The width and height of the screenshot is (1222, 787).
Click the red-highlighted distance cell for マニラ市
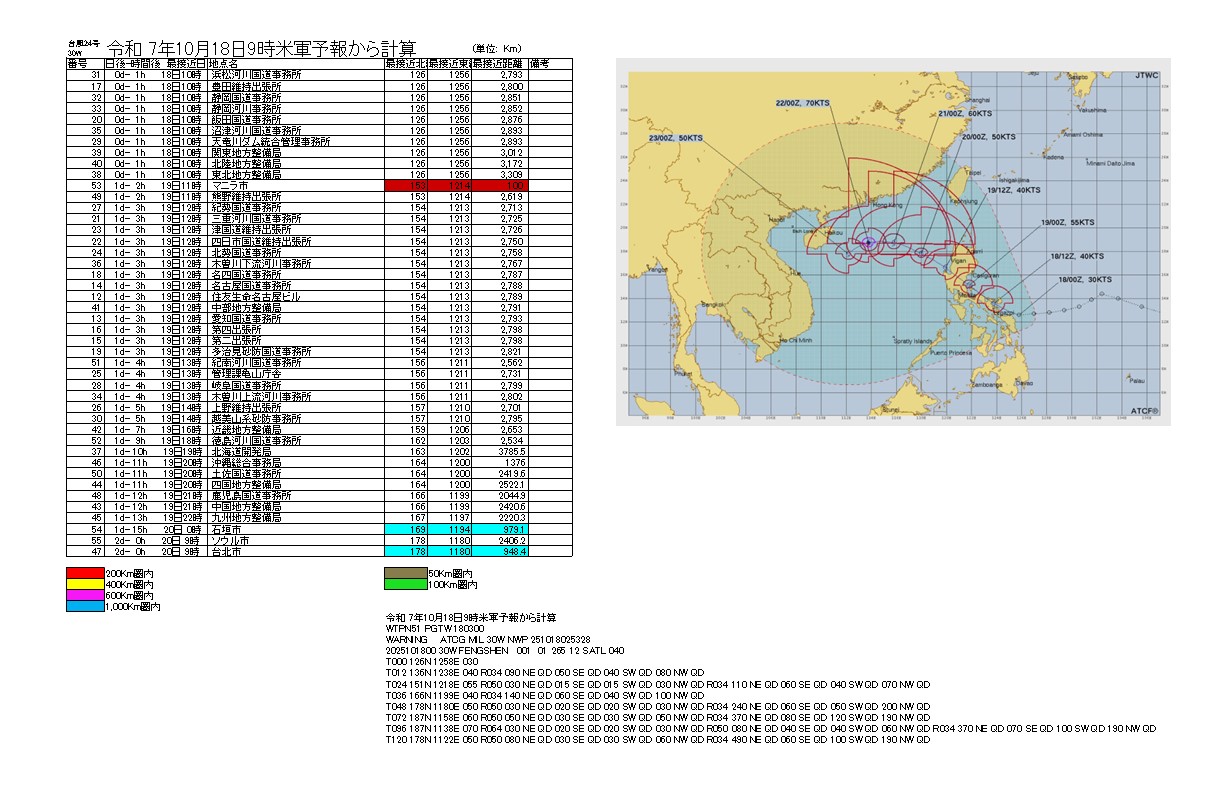(x=499, y=186)
